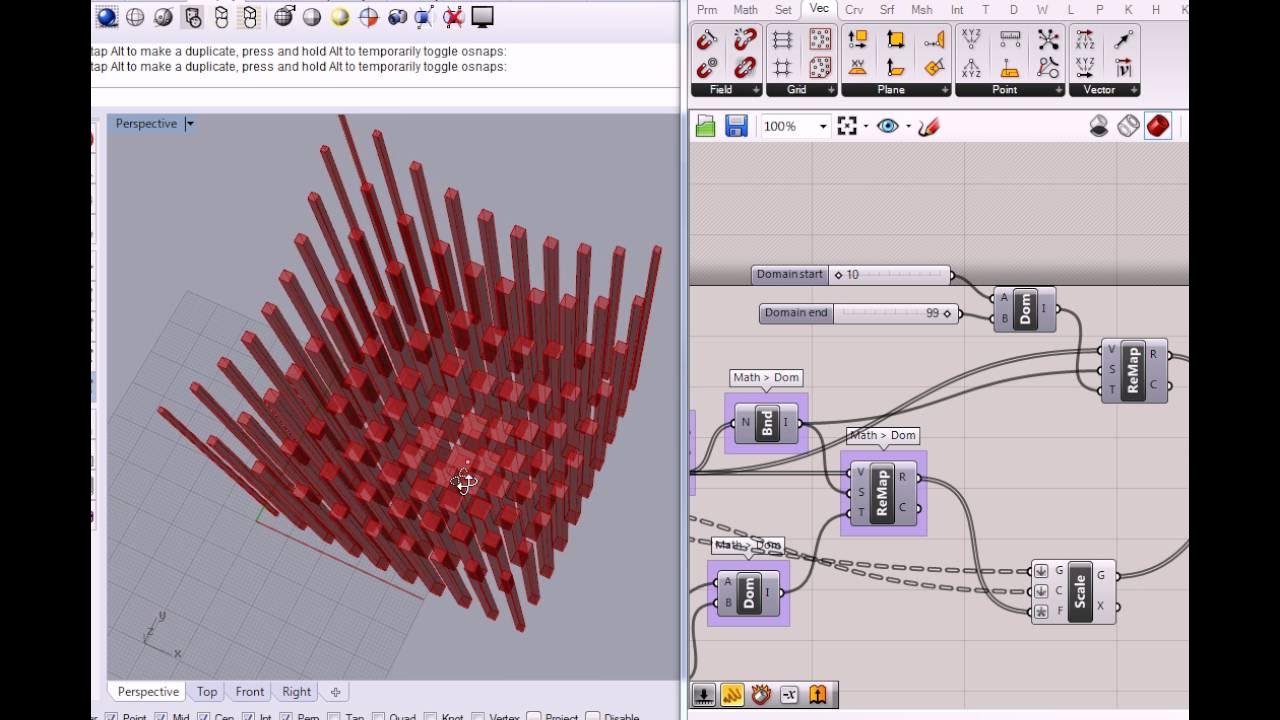This screenshot has width=1280, height=720.
Task: Toggle shaded red preview mode
Action: (1158, 126)
